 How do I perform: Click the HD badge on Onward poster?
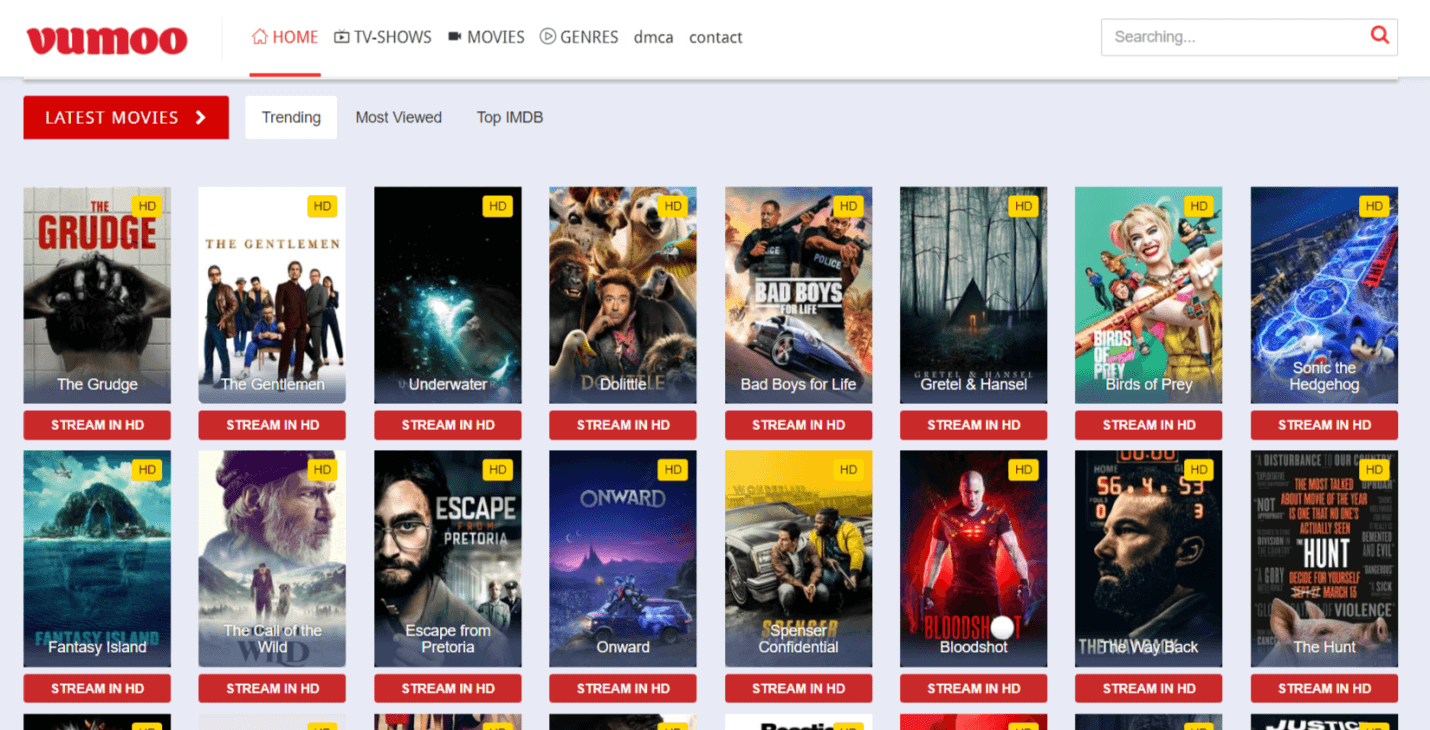pyautogui.click(x=673, y=470)
